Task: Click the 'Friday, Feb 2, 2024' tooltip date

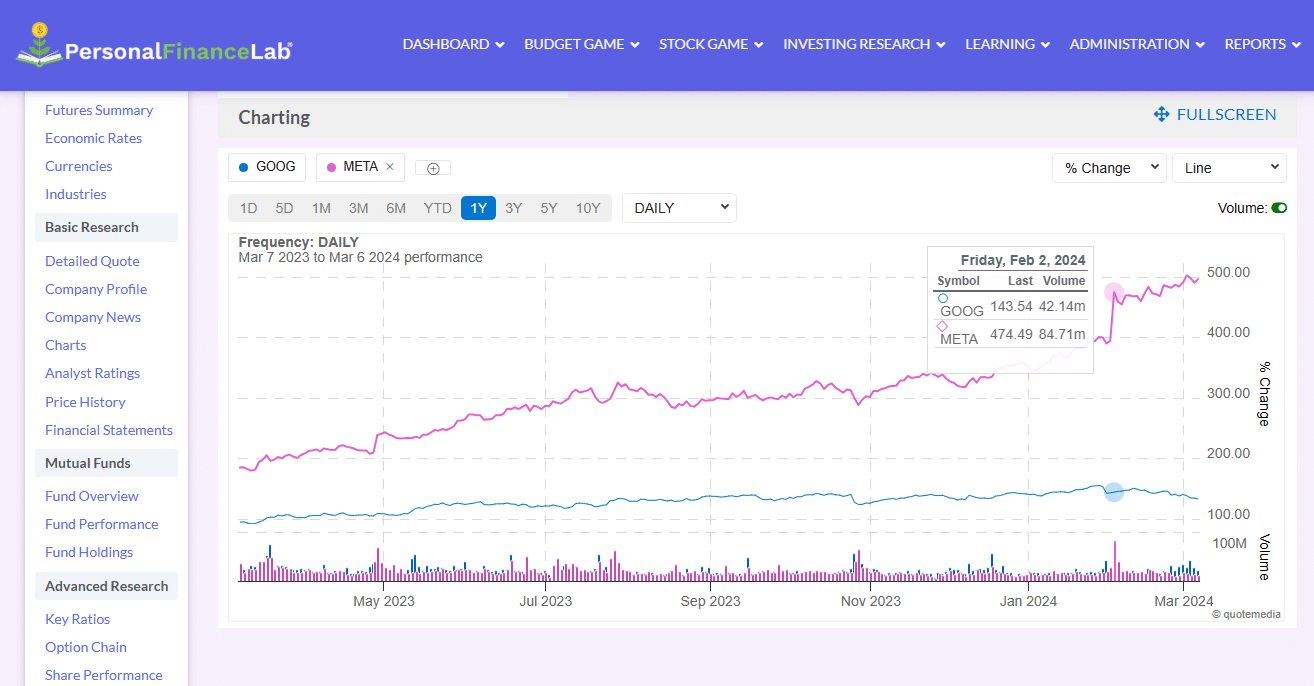Action: [1023, 260]
